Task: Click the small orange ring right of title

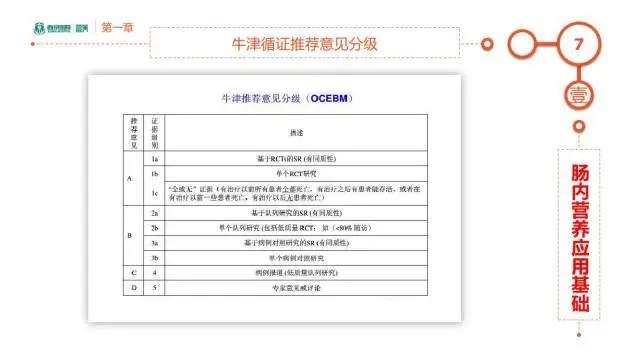Action: click(487, 44)
